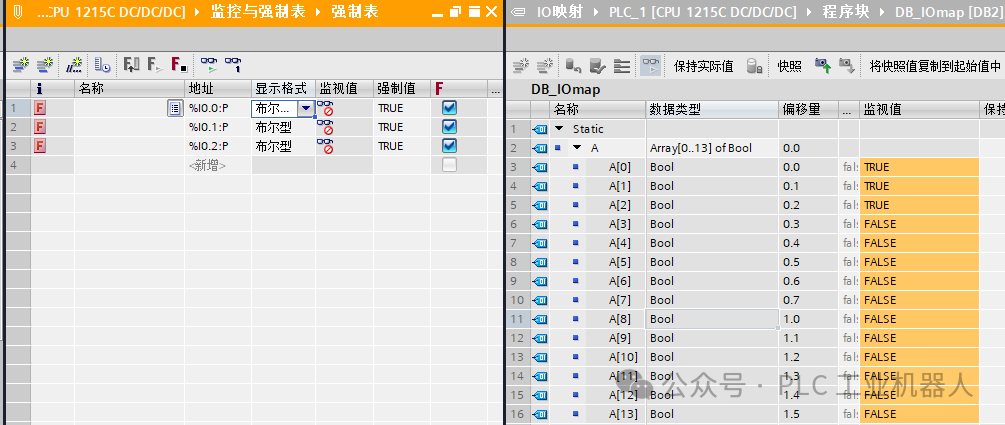
Task: Open the display format dropdown for %I0.0:P
Action: (x=306, y=108)
